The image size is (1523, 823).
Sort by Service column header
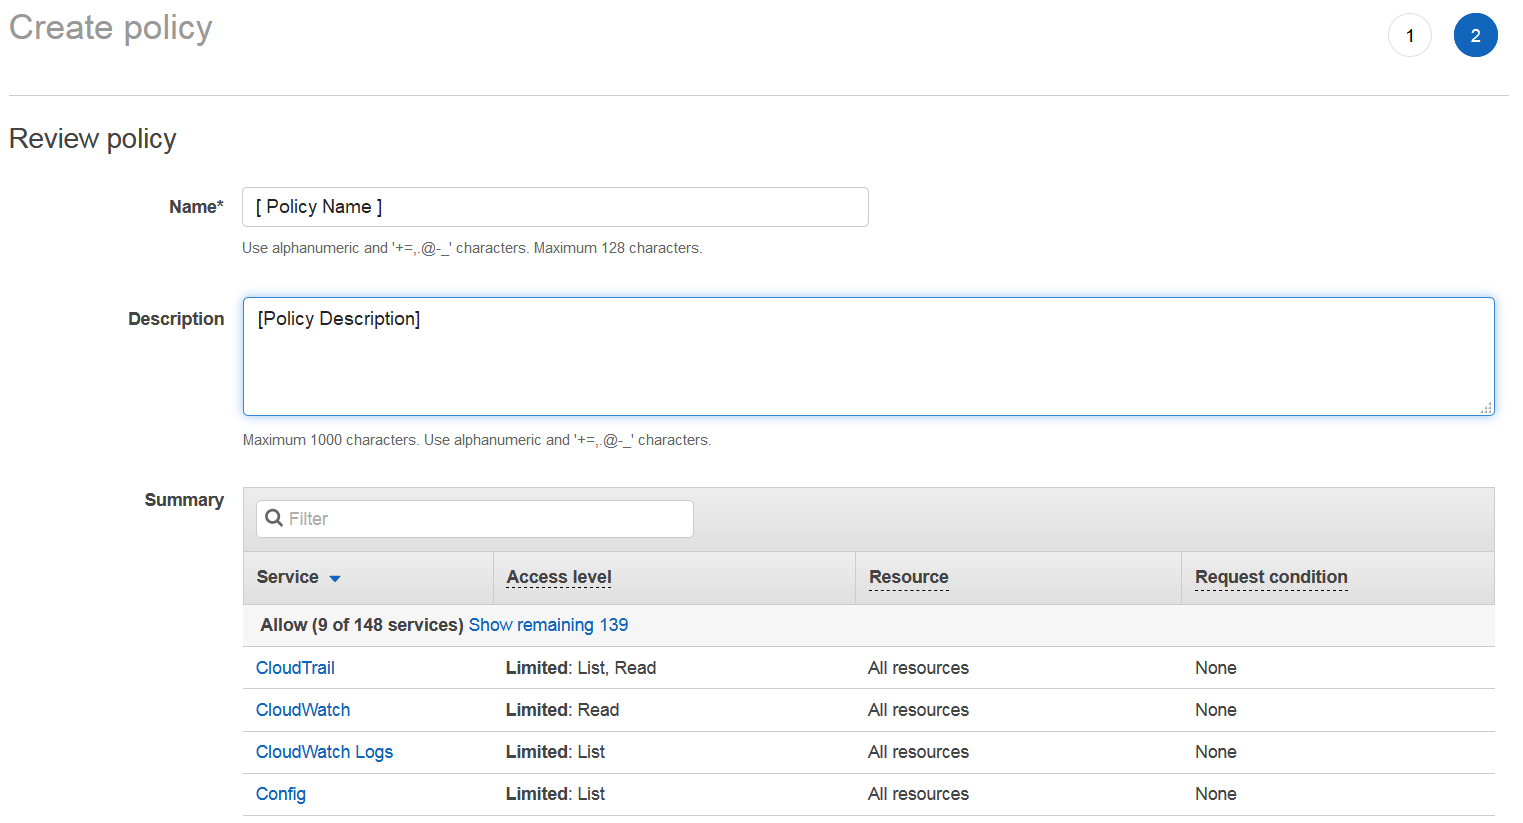[287, 577]
